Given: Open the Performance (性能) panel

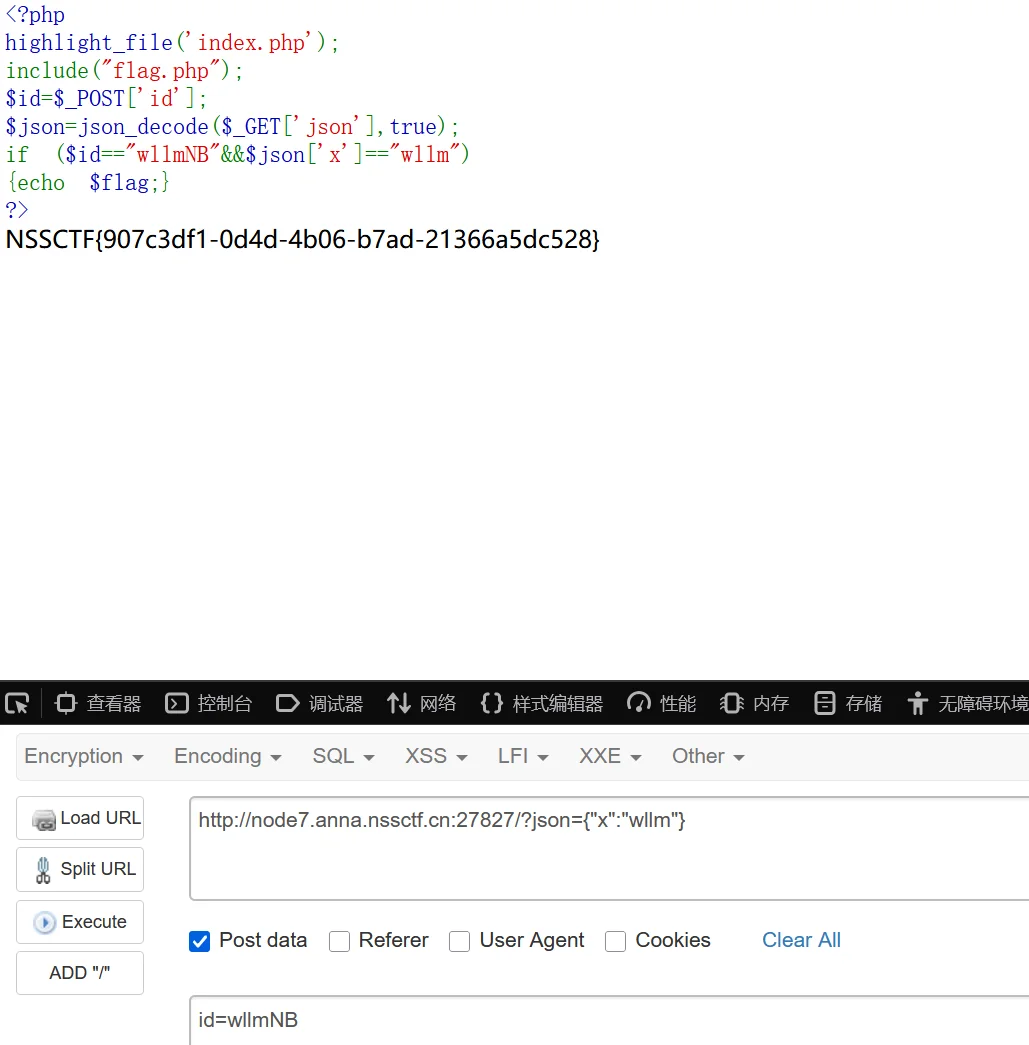Looking at the screenshot, I should (x=661, y=703).
